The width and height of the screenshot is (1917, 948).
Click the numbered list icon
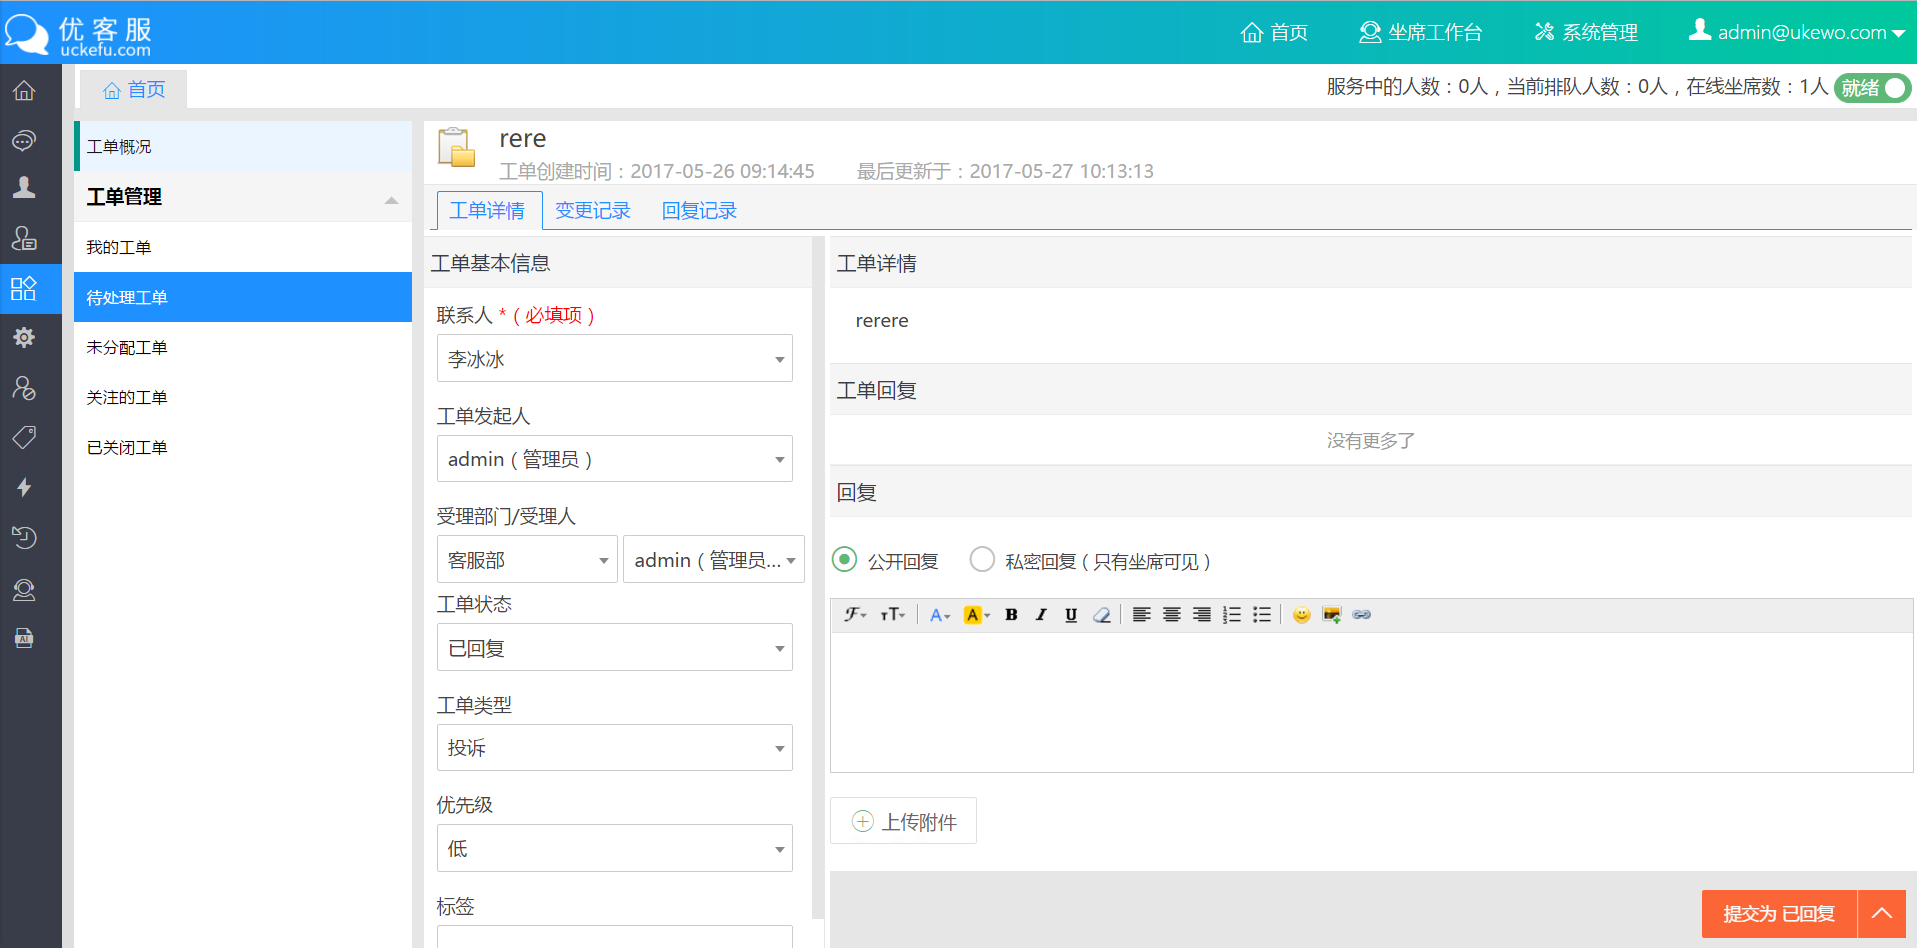(x=1232, y=615)
